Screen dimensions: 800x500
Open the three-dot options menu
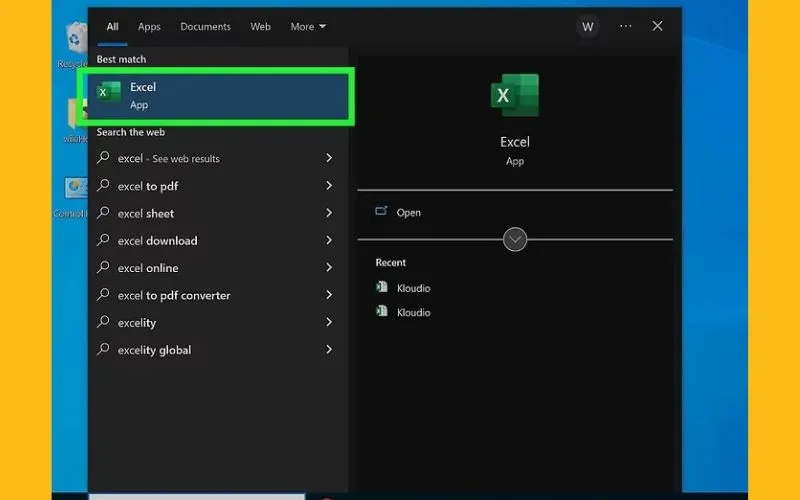626,26
